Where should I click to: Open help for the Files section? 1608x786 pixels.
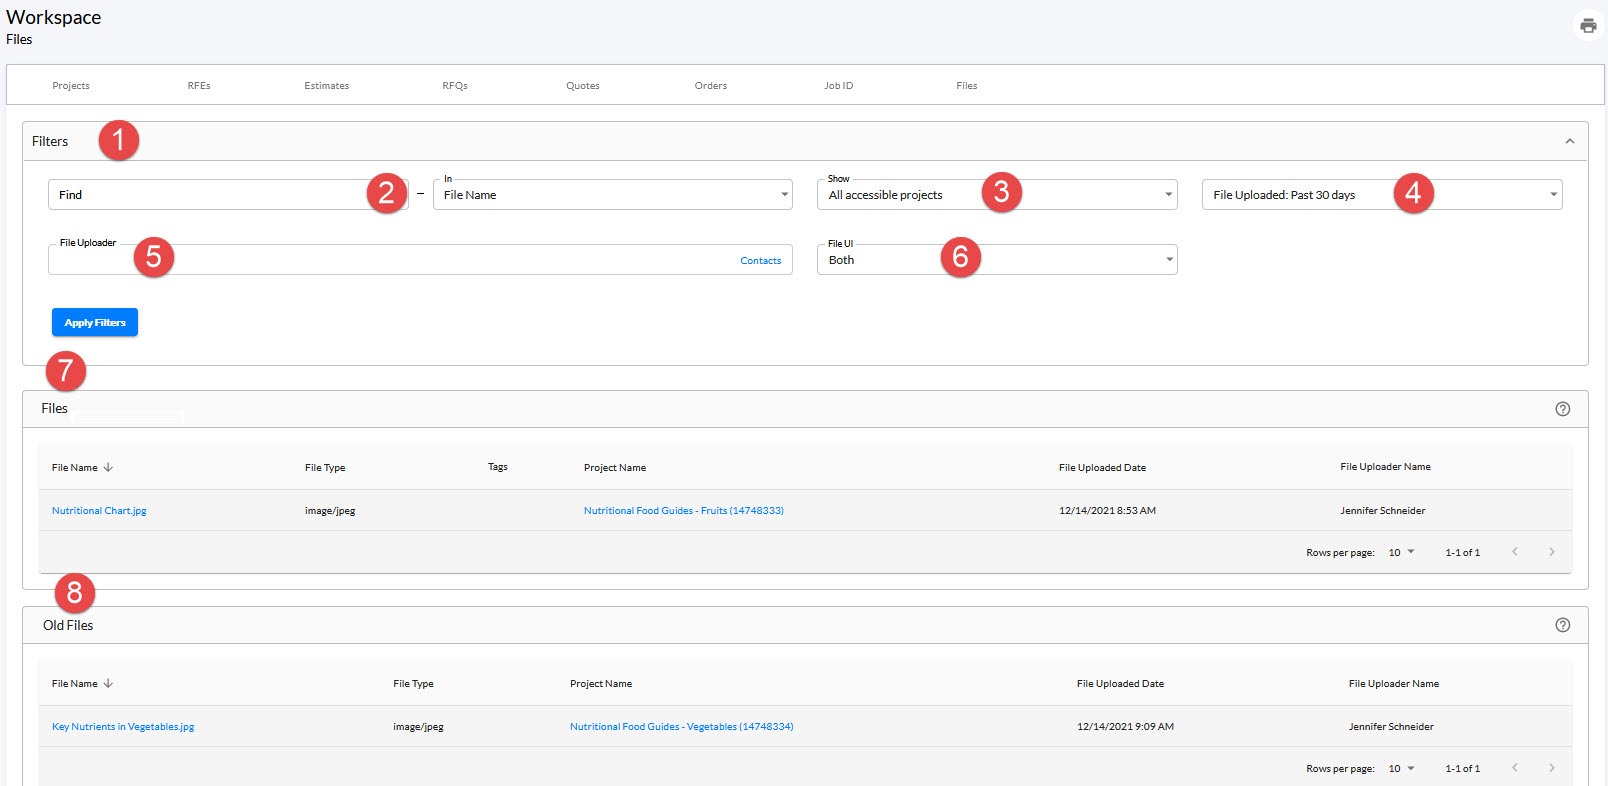(x=1563, y=409)
